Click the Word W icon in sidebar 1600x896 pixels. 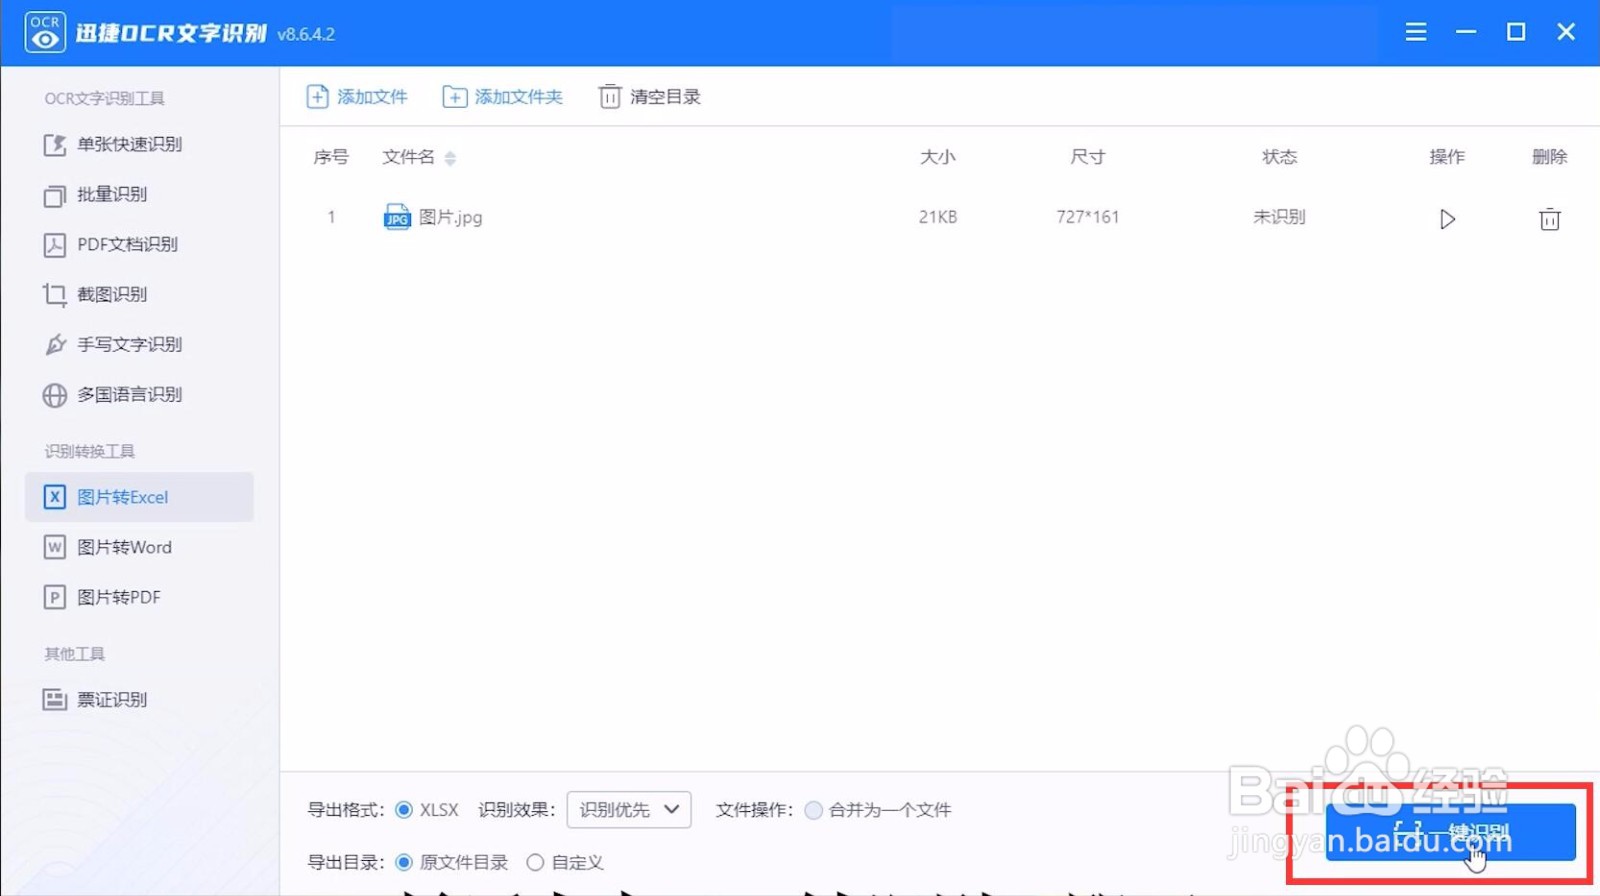55,547
